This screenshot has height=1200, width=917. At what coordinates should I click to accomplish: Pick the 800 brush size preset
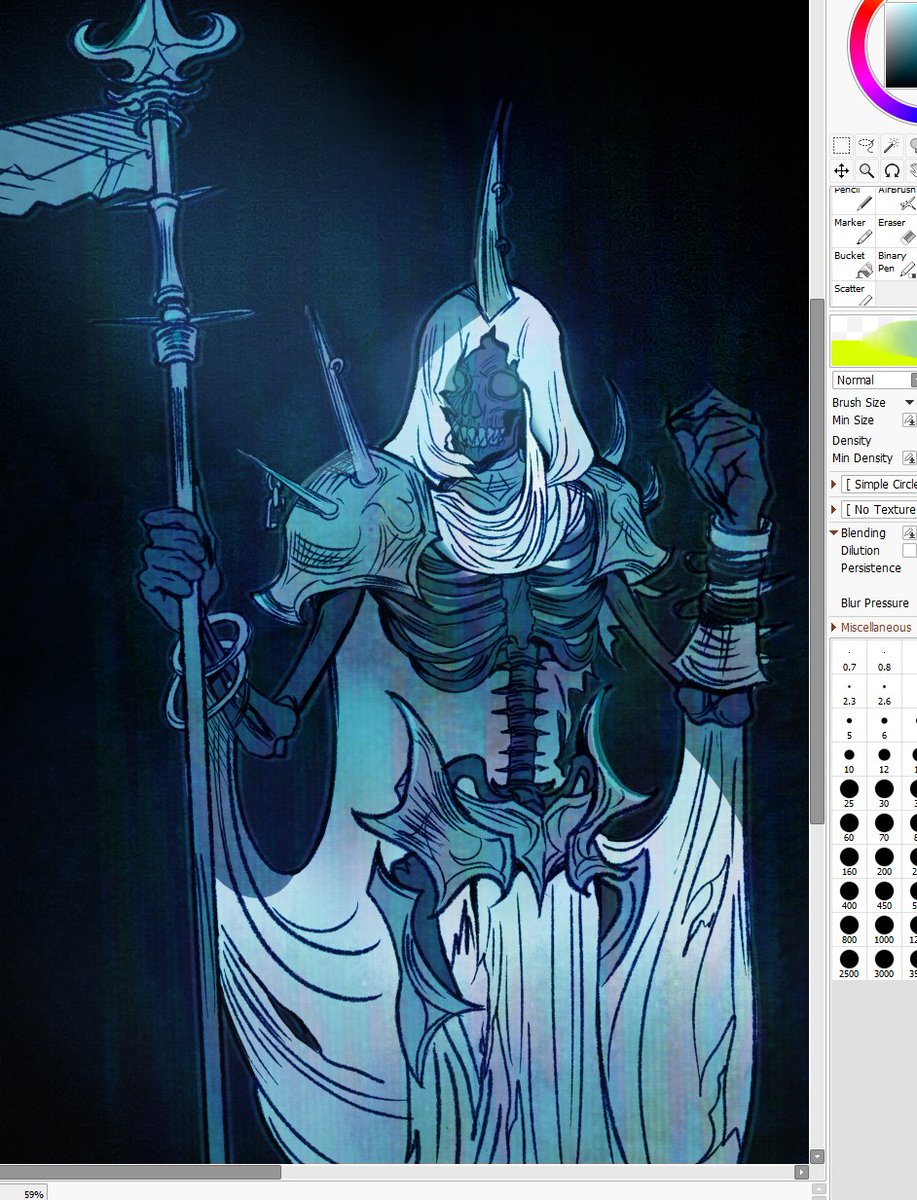[849, 930]
